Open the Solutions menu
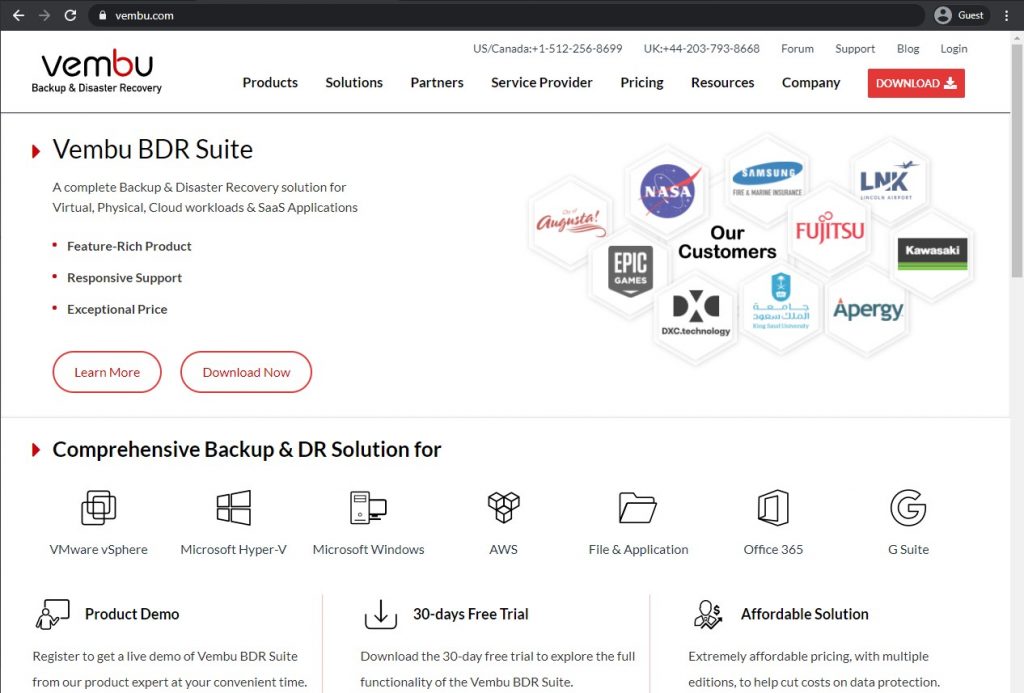This screenshot has width=1024, height=693. click(354, 82)
